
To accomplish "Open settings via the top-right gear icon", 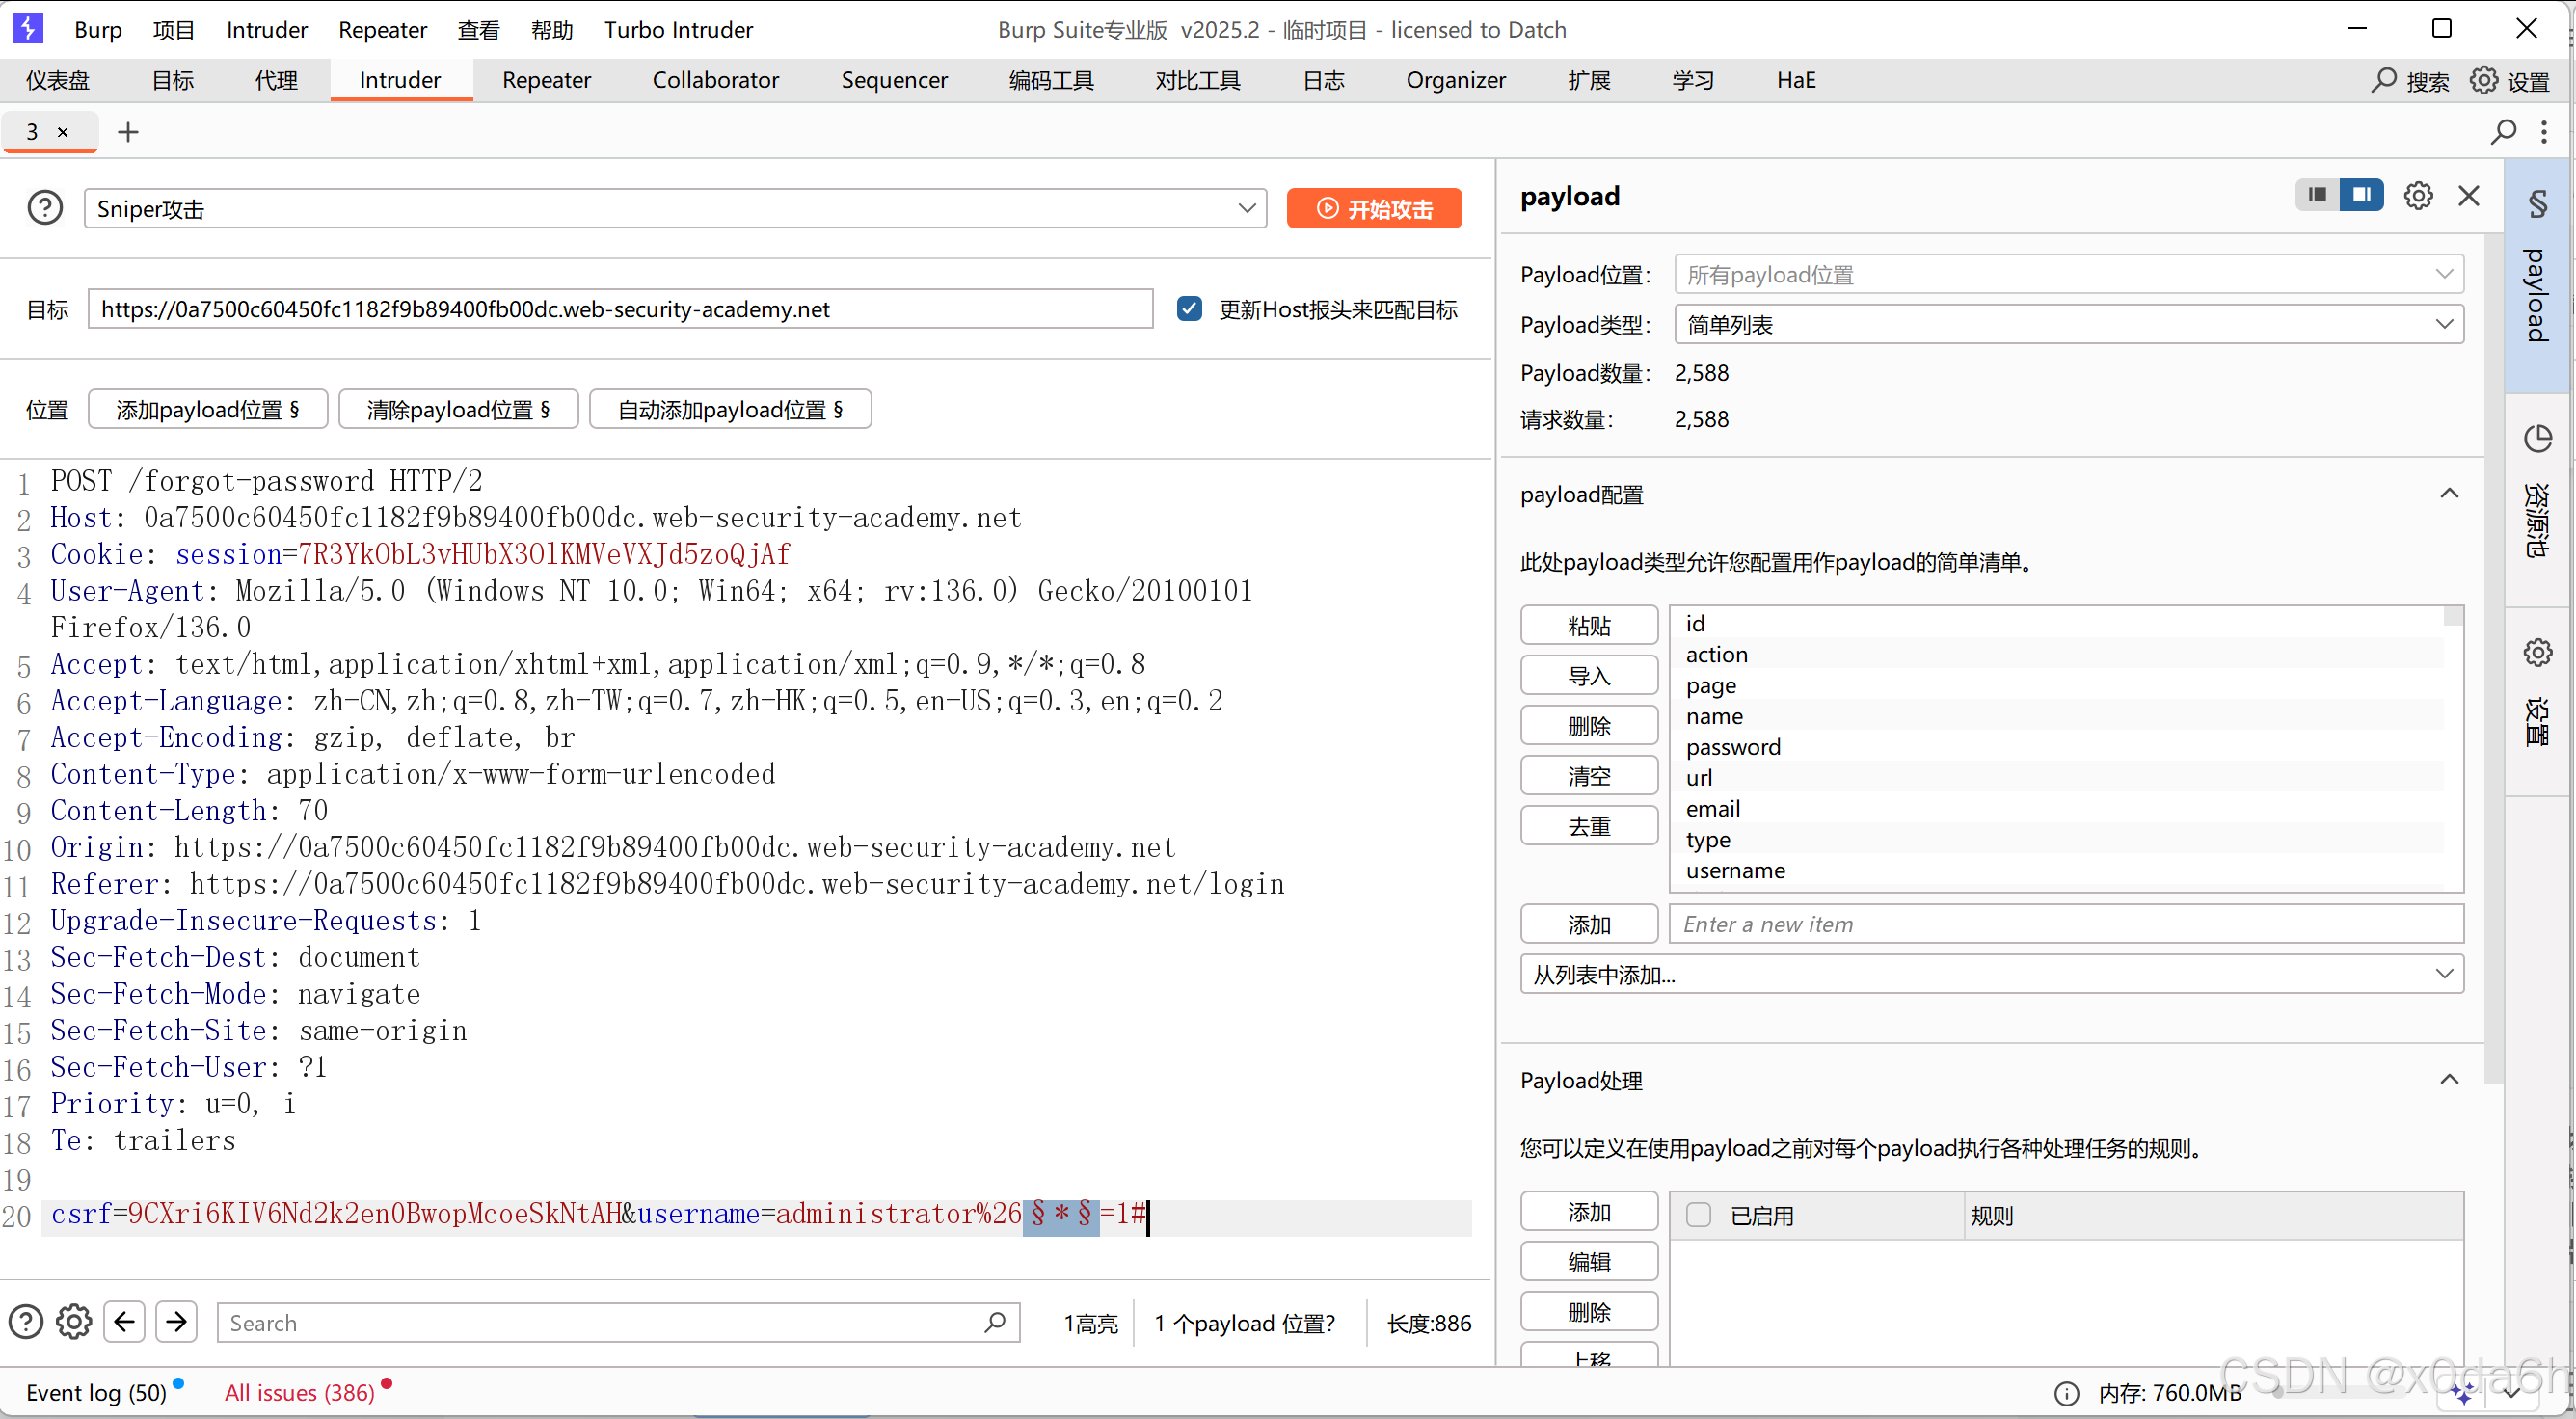I will [x=2486, y=80].
